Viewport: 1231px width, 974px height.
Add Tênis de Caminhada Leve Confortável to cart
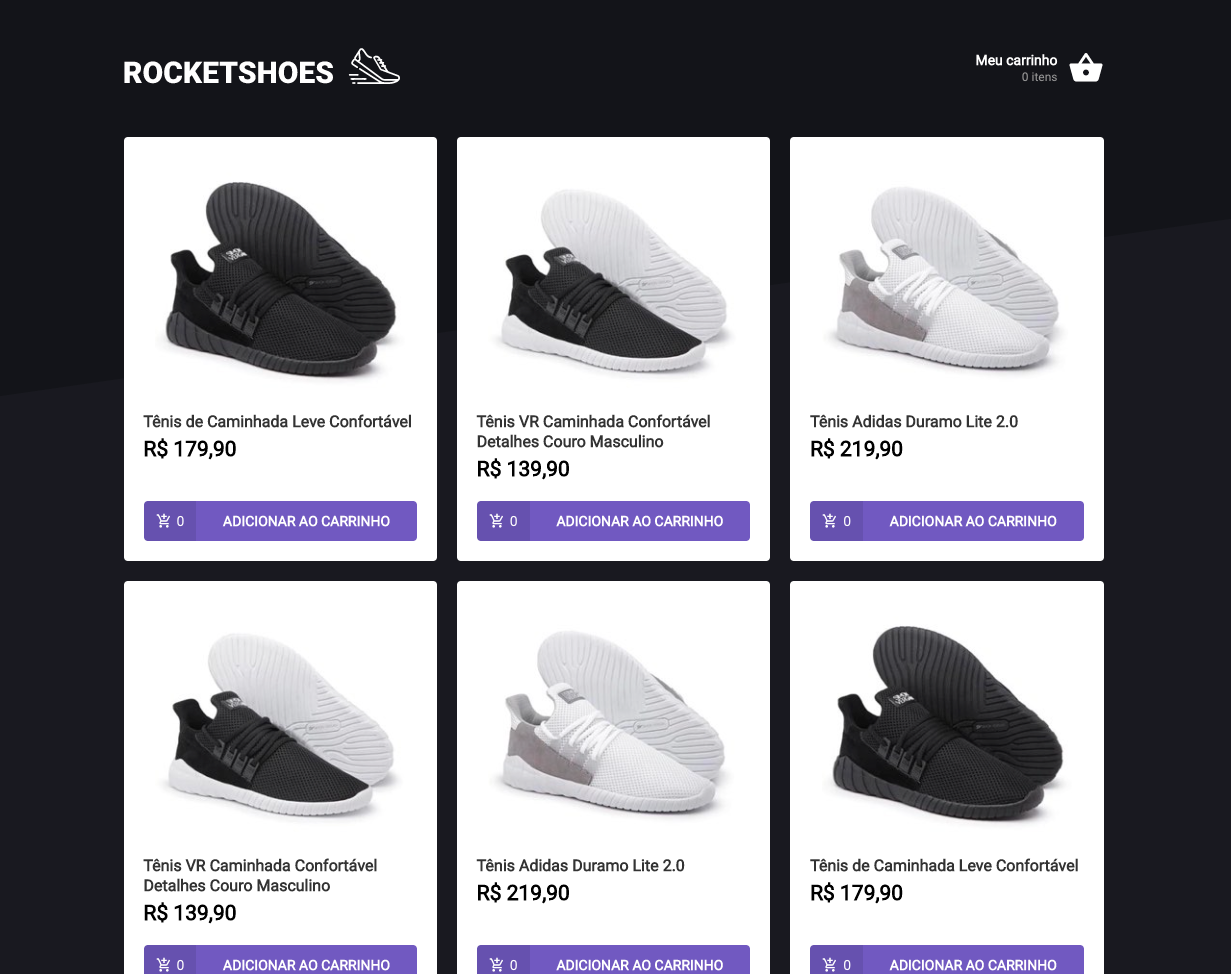pyautogui.click(x=306, y=520)
